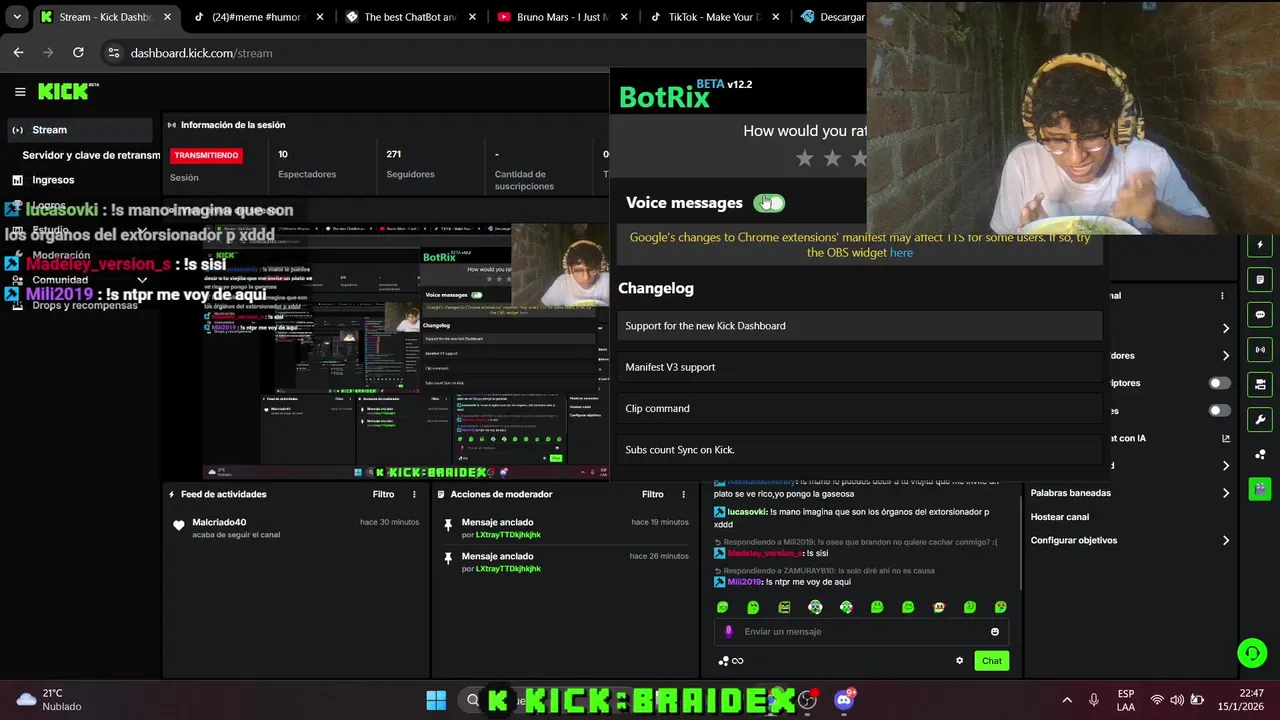Open the weather widget on taskbar

click(x=48, y=700)
